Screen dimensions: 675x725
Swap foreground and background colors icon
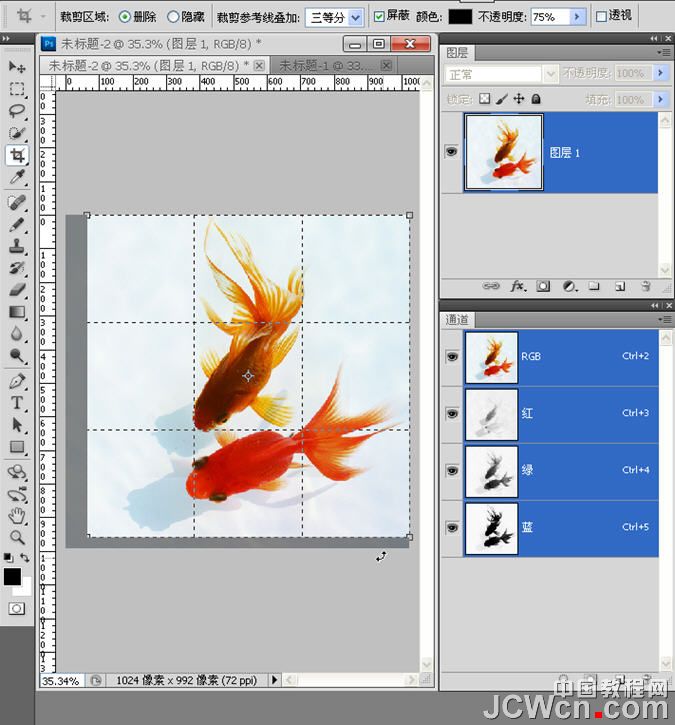[x=25, y=558]
